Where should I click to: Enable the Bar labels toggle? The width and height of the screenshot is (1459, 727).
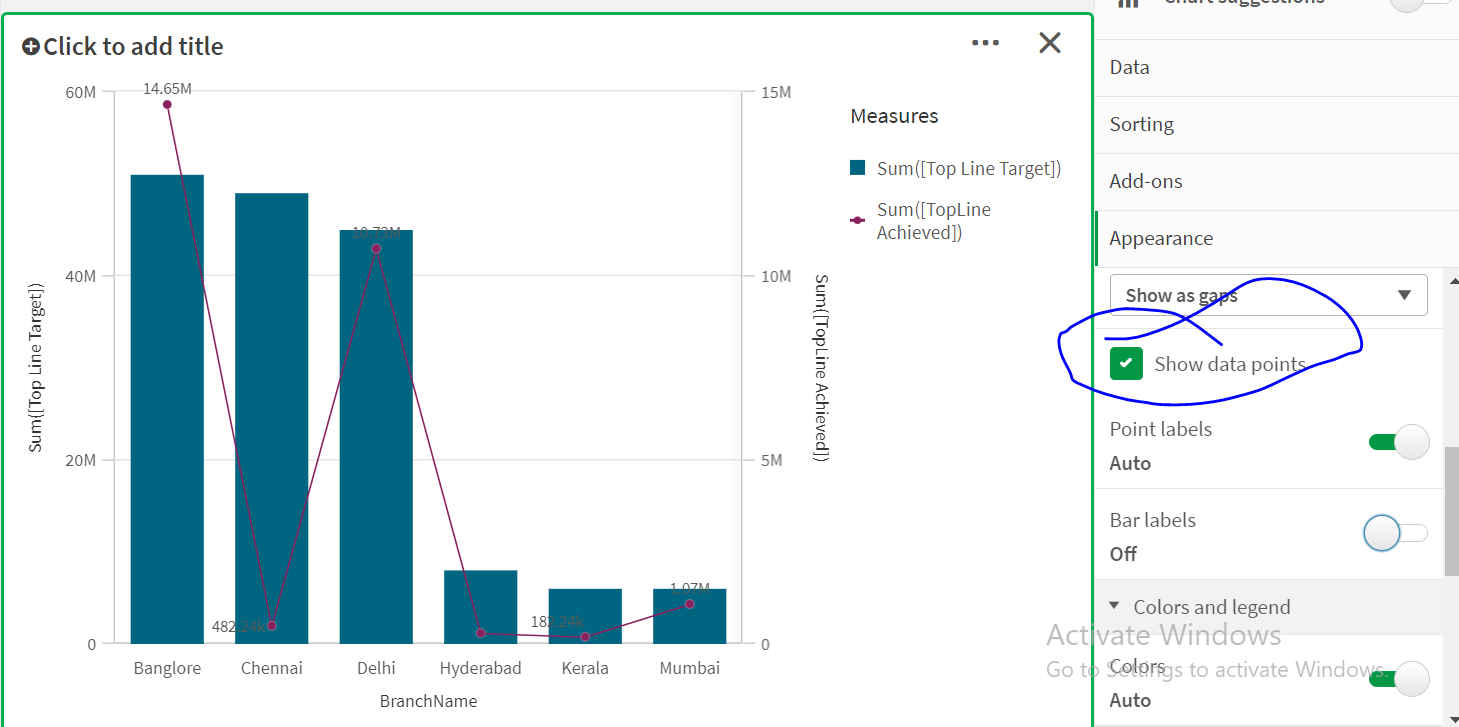pos(1395,533)
